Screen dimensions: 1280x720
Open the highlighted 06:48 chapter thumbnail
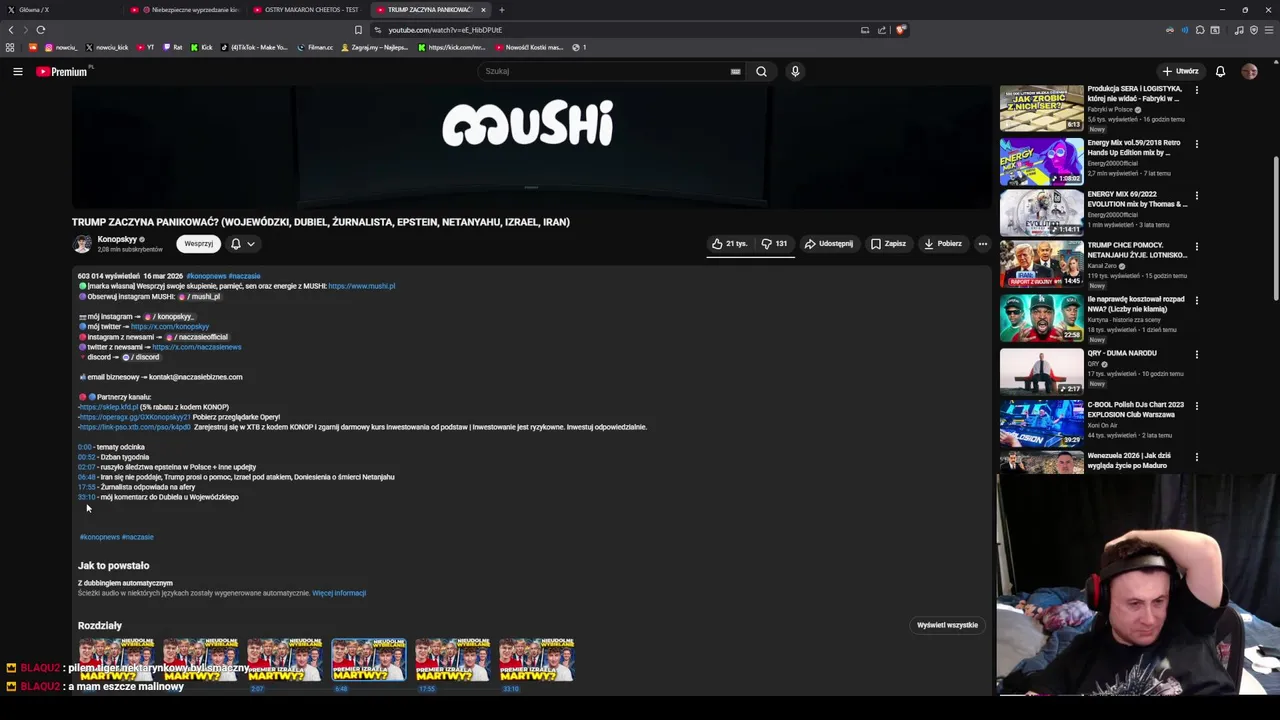click(369, 660)
